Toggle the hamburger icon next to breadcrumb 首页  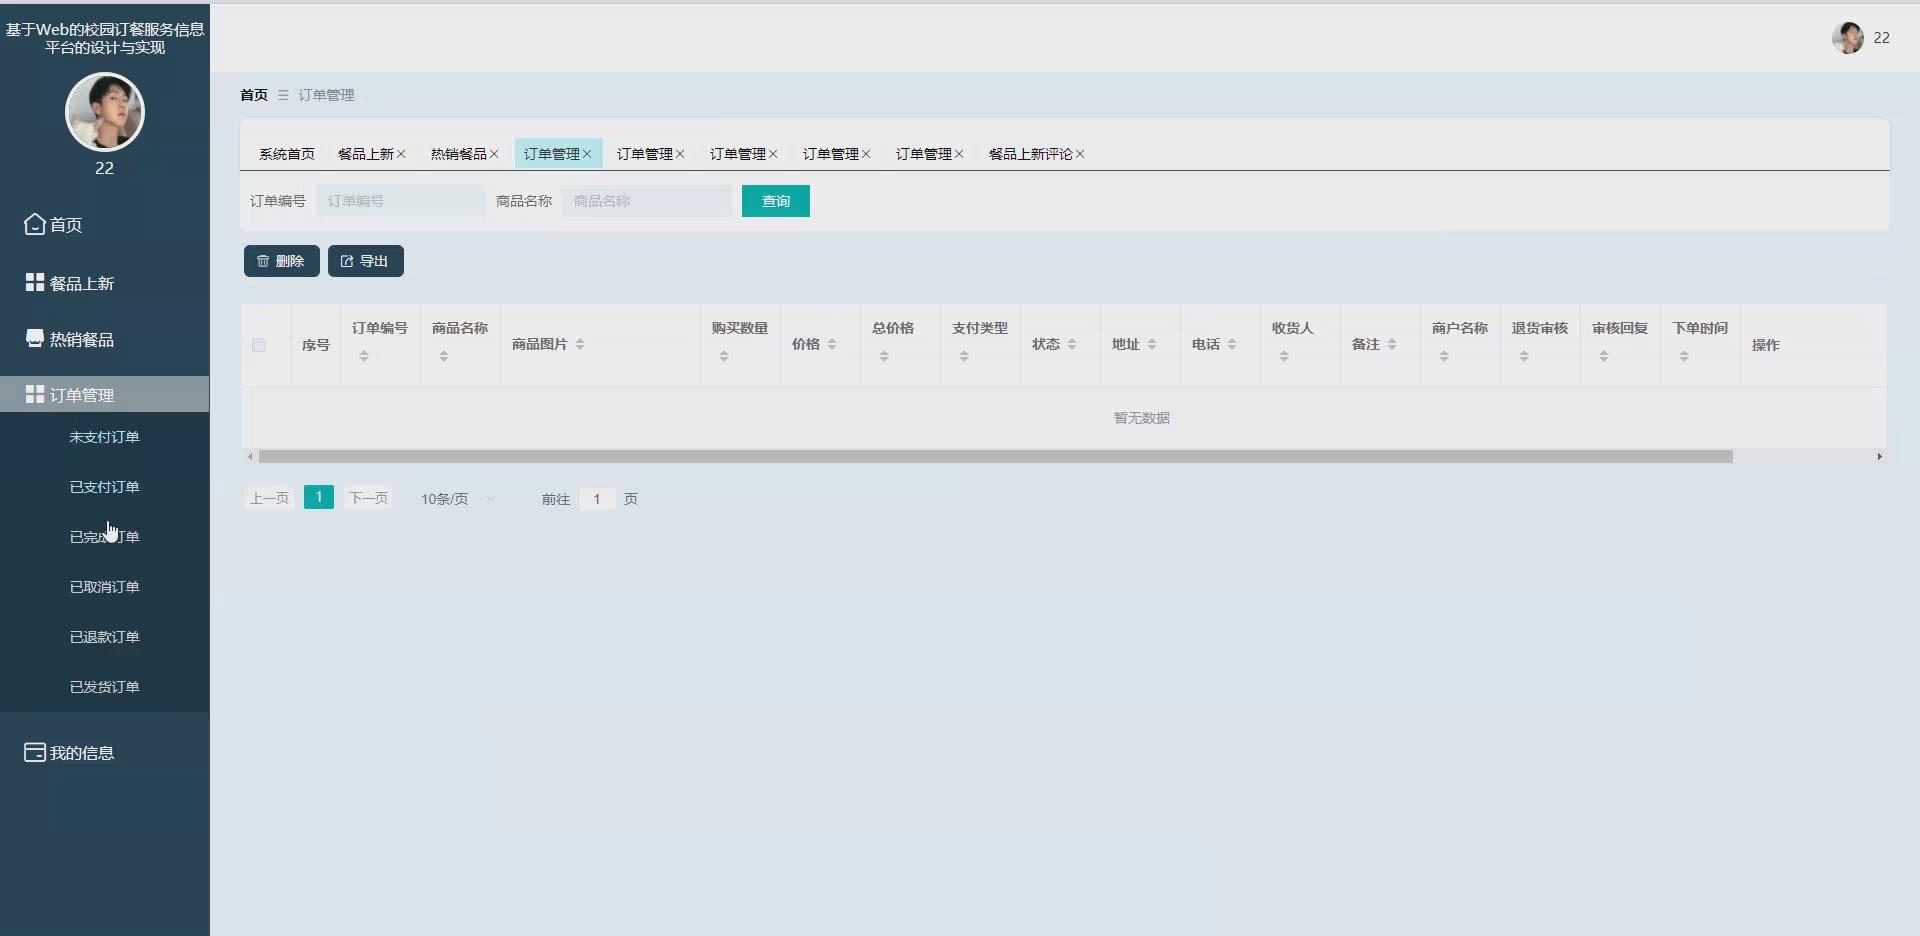(282, 95)
